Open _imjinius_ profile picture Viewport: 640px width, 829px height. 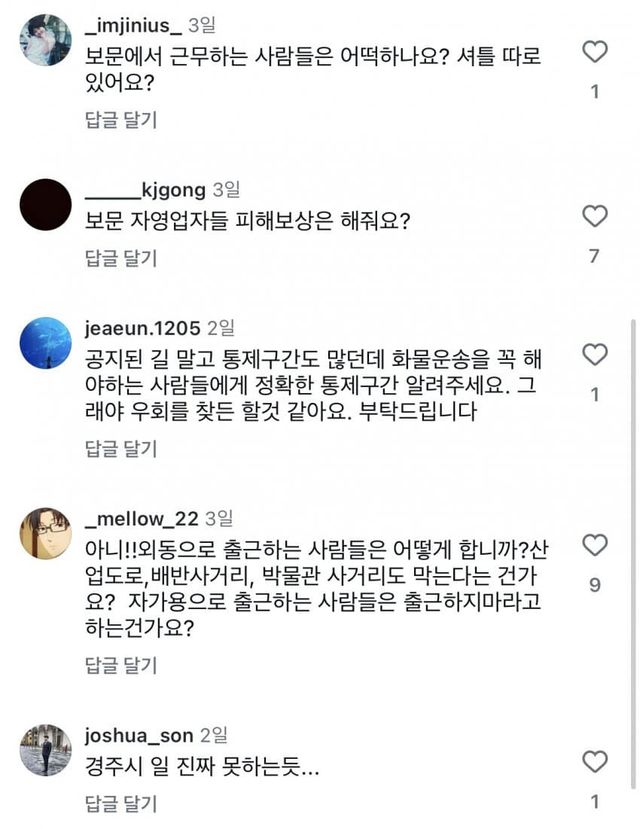pos(46,40)
